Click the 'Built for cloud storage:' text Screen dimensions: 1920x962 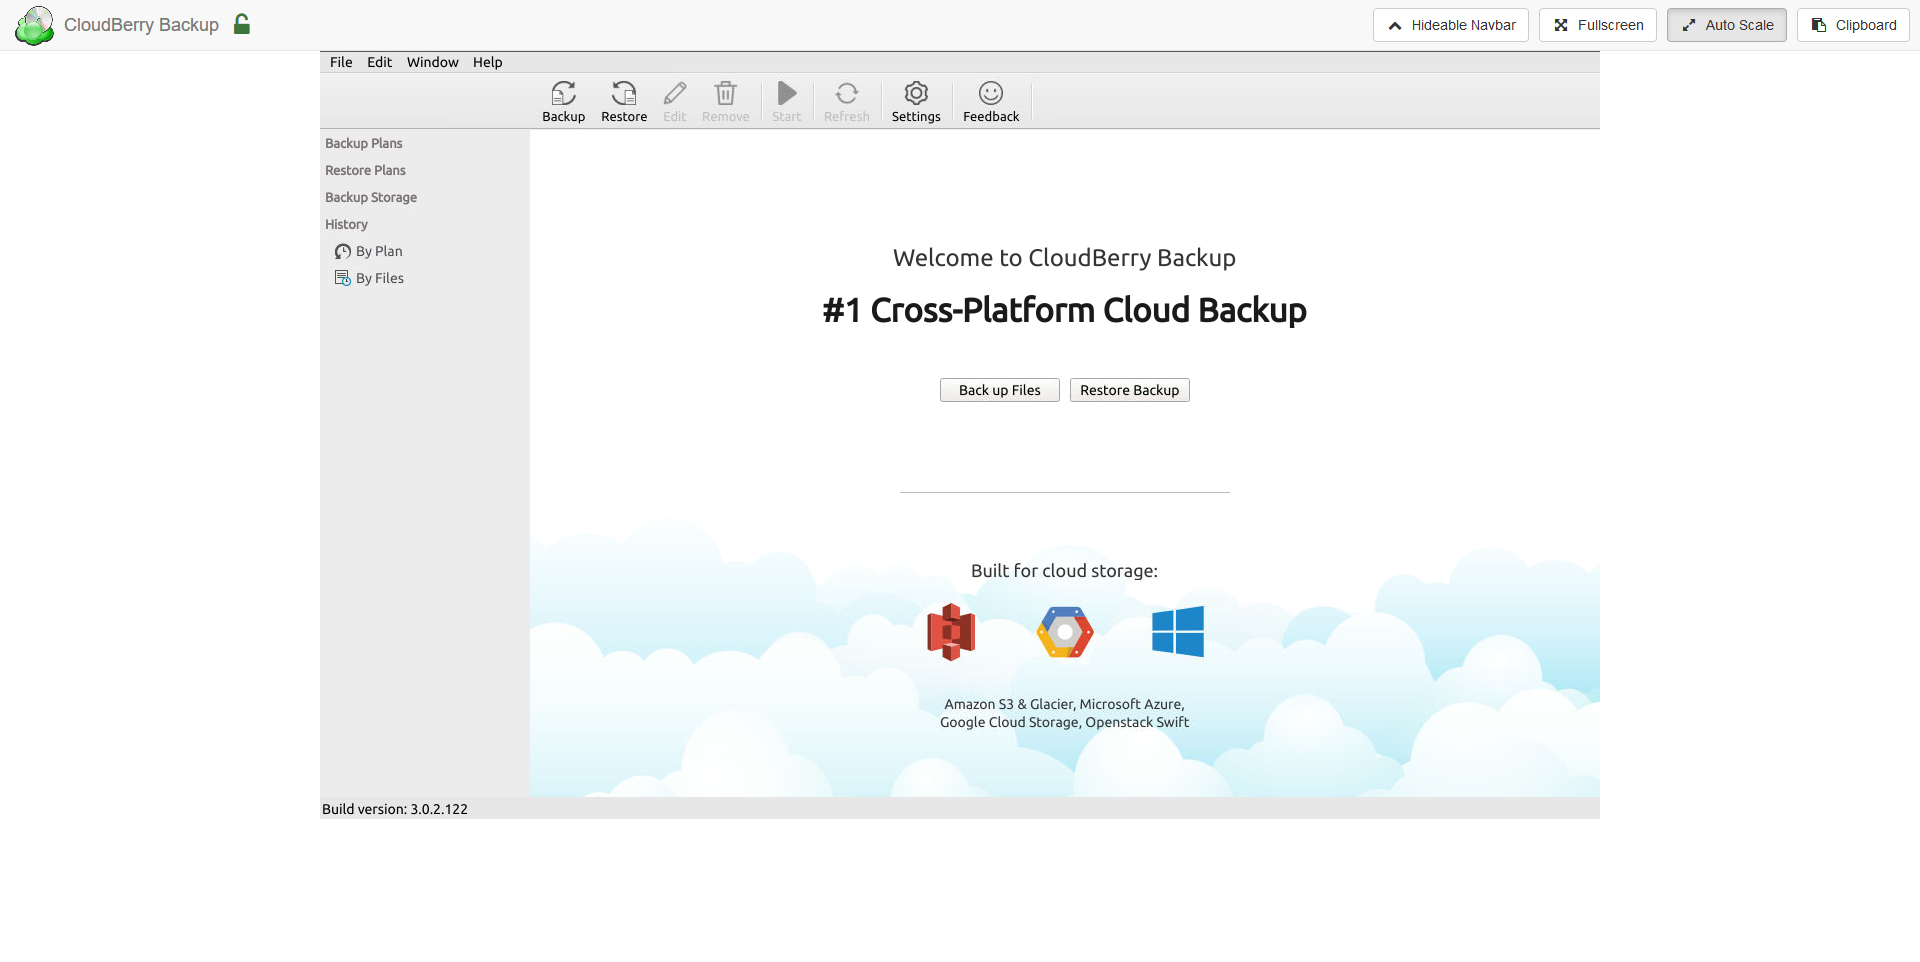1064,571
